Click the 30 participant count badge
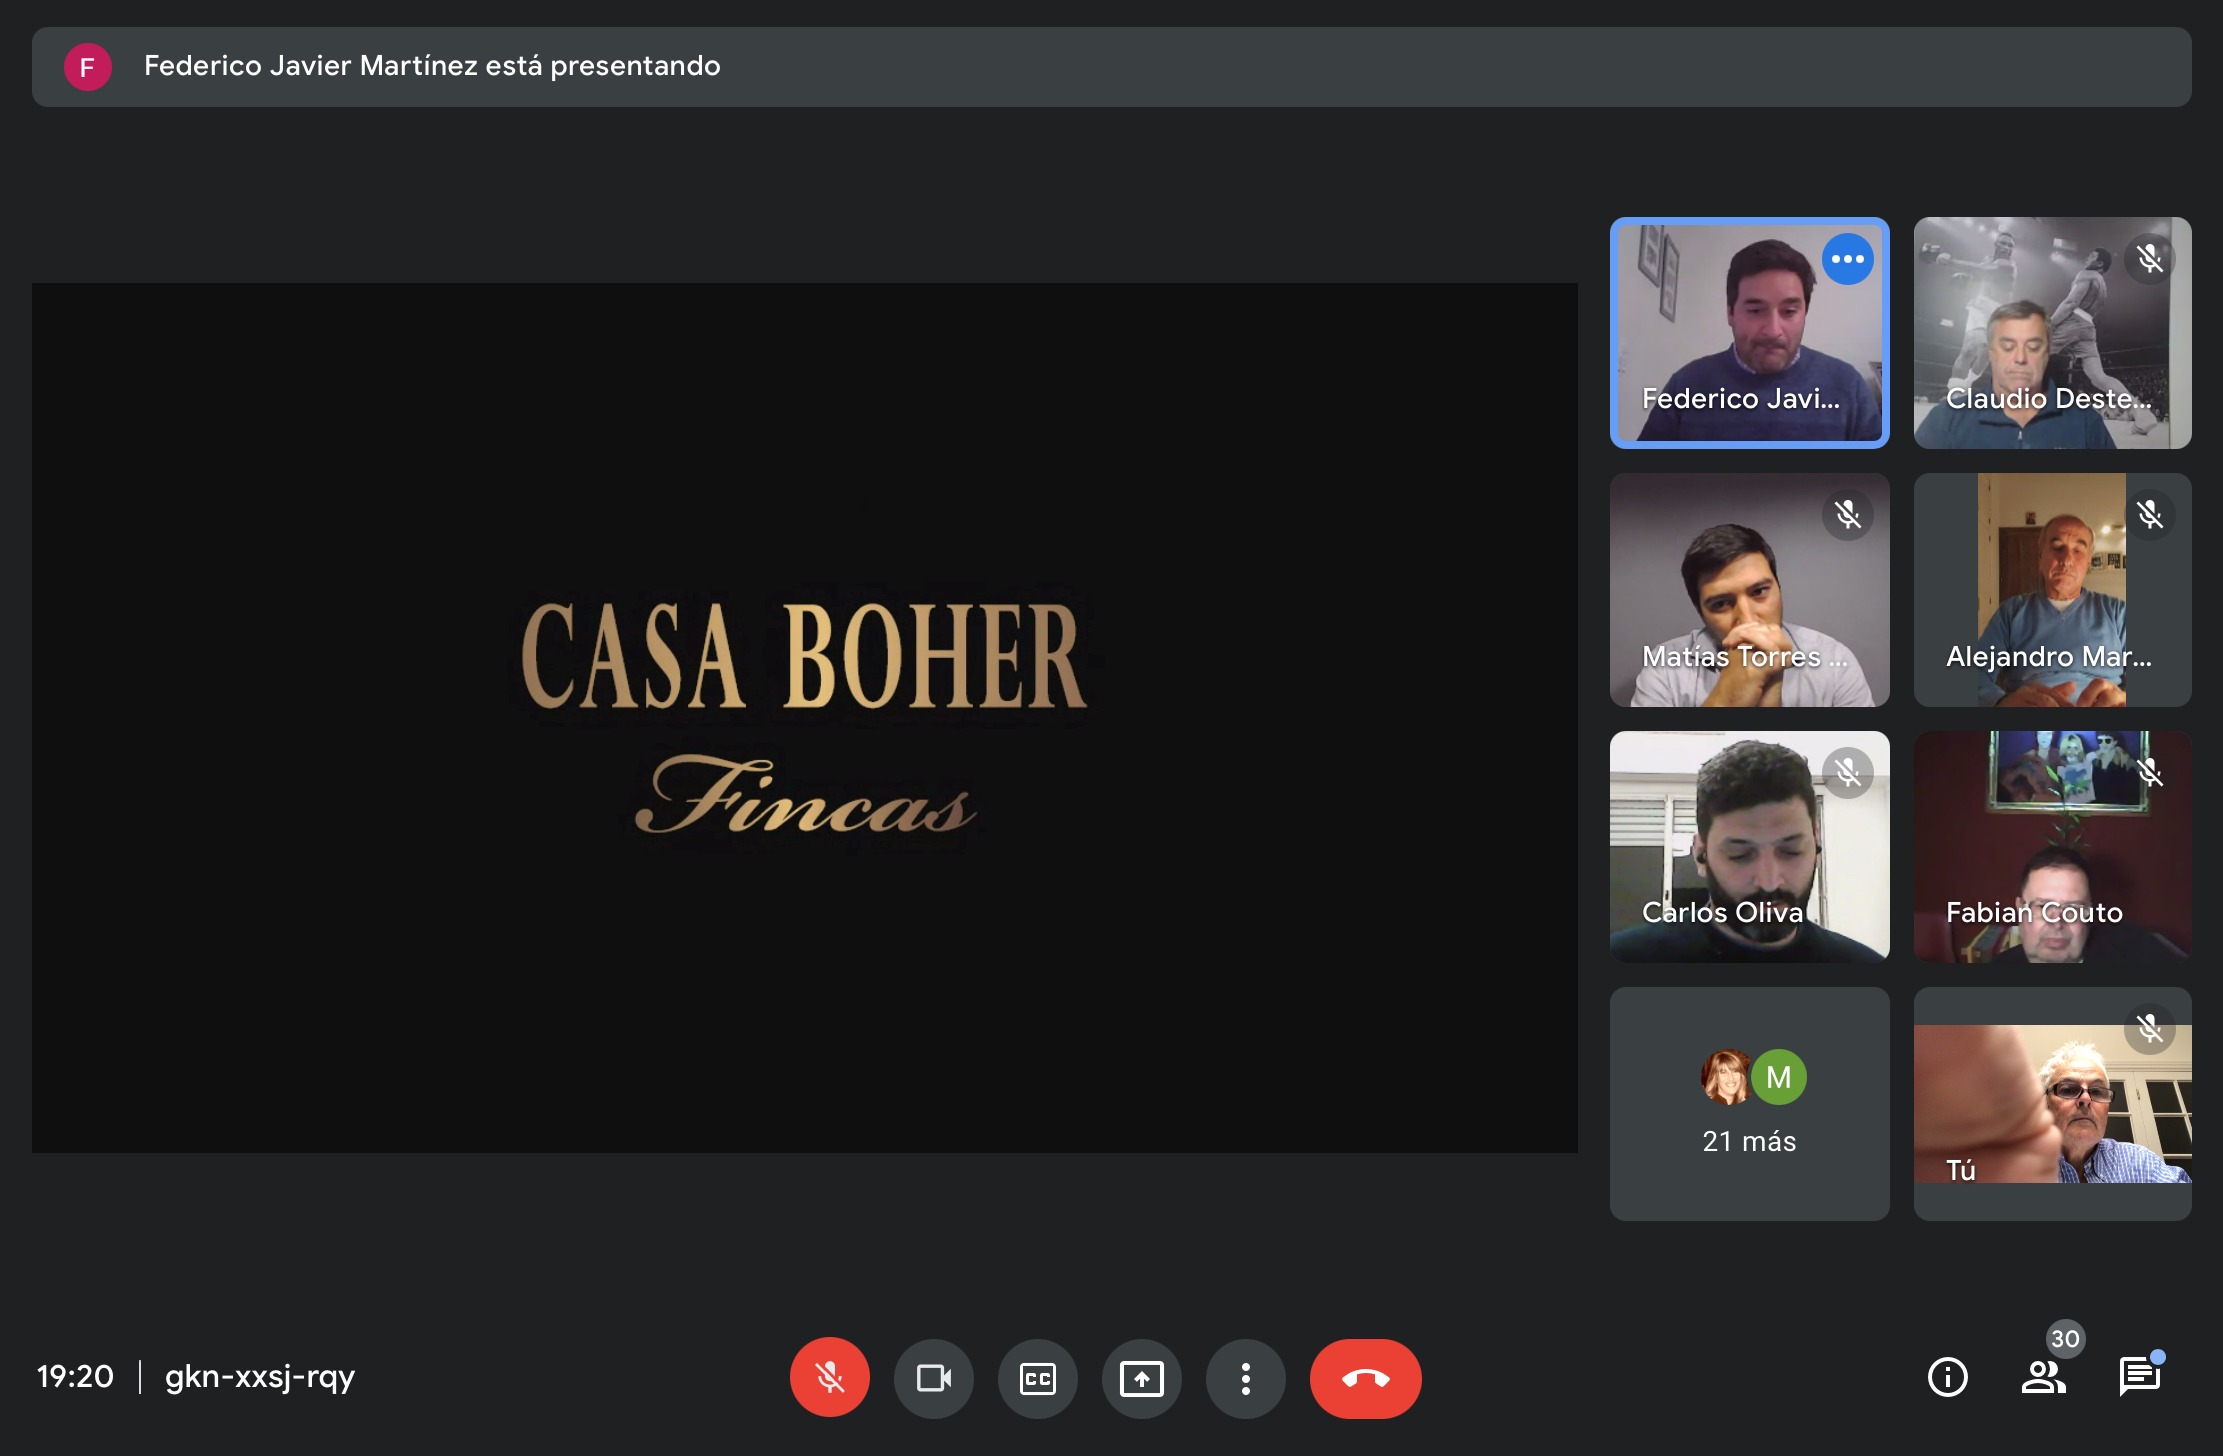The width and height of the screenshot is (2223, 1456). (x=2065, y=1339)
